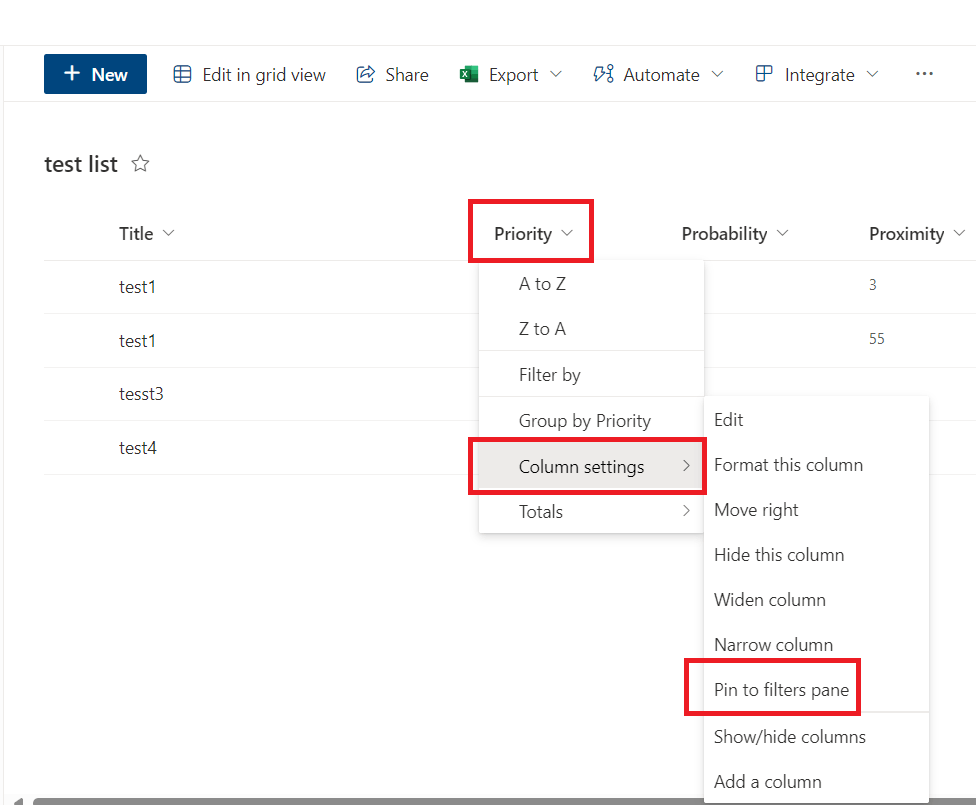Open the more options ellipsis
This screenshot has width=976, height=805.
924,73
